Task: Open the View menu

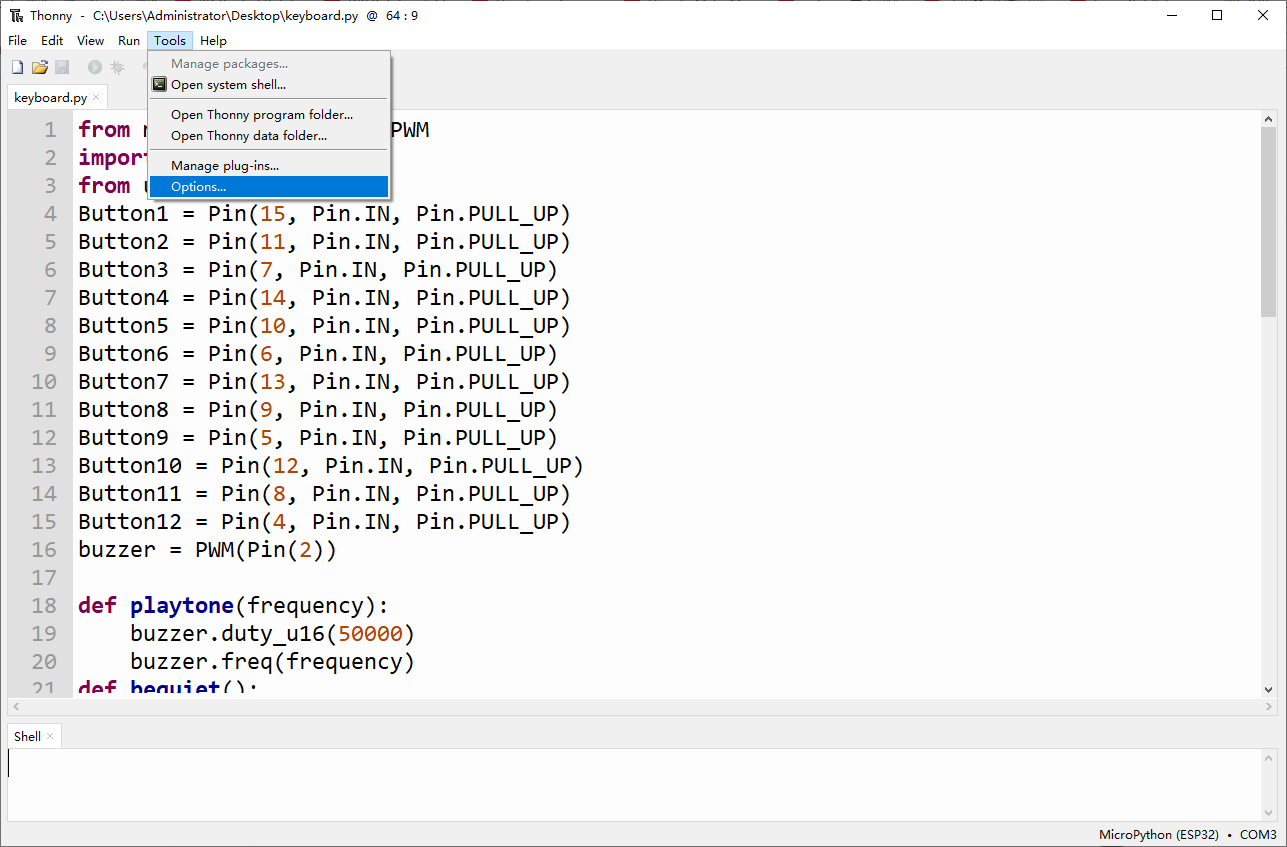Action: pyautogui.click(x=91, y=41)
